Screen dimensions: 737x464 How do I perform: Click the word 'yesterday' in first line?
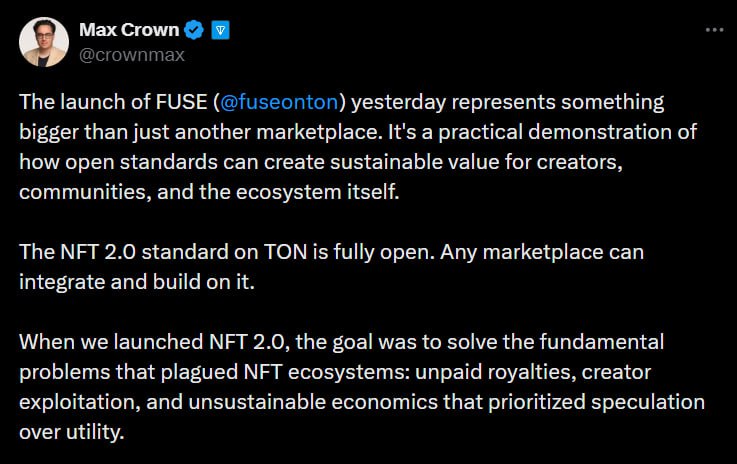coord(399,103)
